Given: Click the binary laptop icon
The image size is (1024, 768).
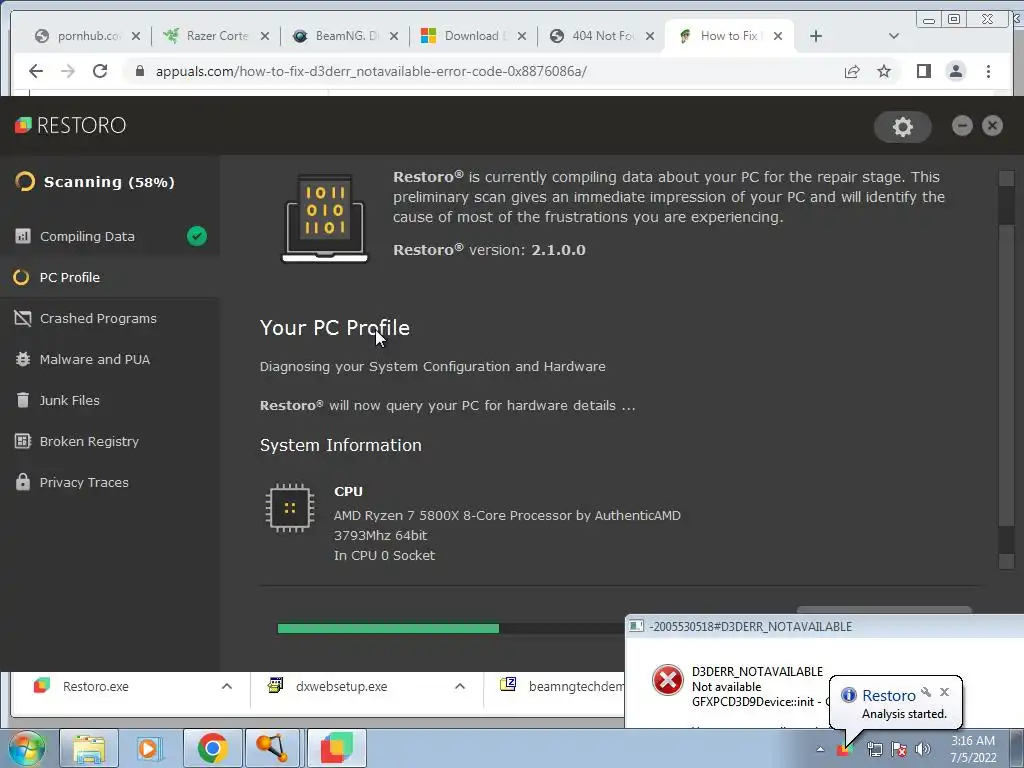Looking at the screenshot, I should 325,219.
